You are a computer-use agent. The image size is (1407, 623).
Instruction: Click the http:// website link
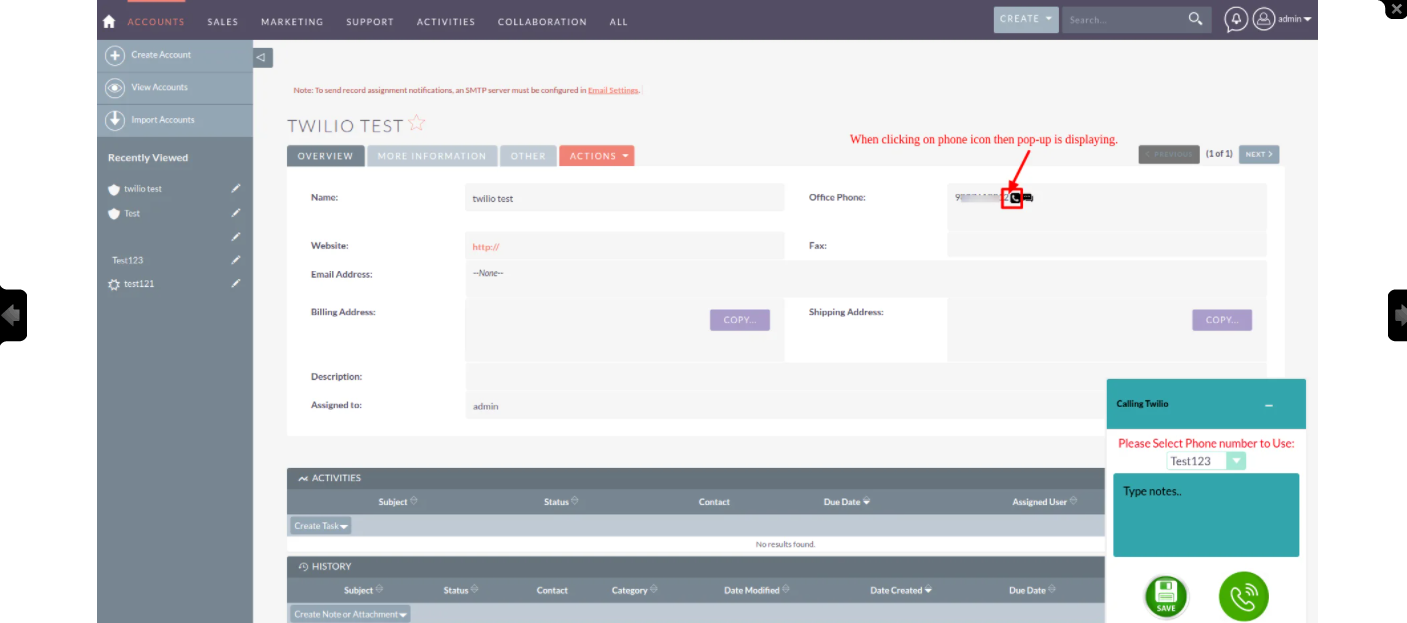pyautogui.click(x=486, y=247)
